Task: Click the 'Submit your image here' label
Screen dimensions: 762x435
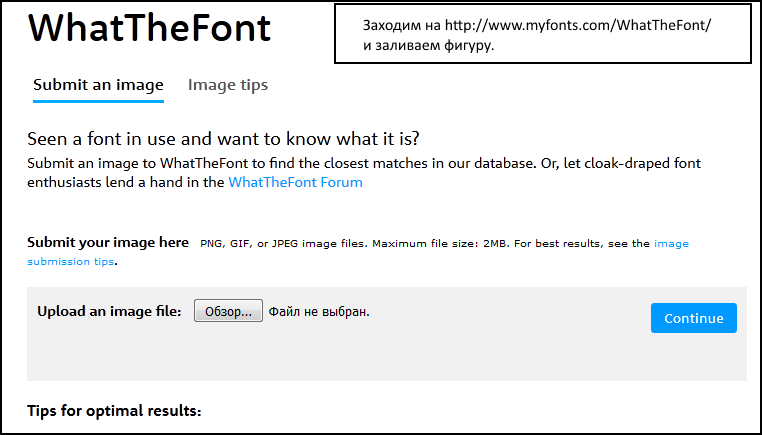Action: 108,242
